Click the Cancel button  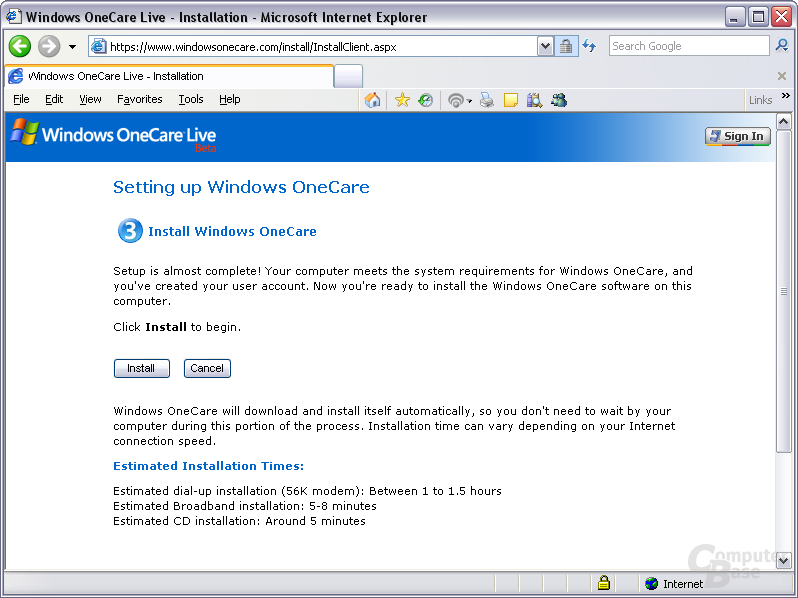[207, 368]
